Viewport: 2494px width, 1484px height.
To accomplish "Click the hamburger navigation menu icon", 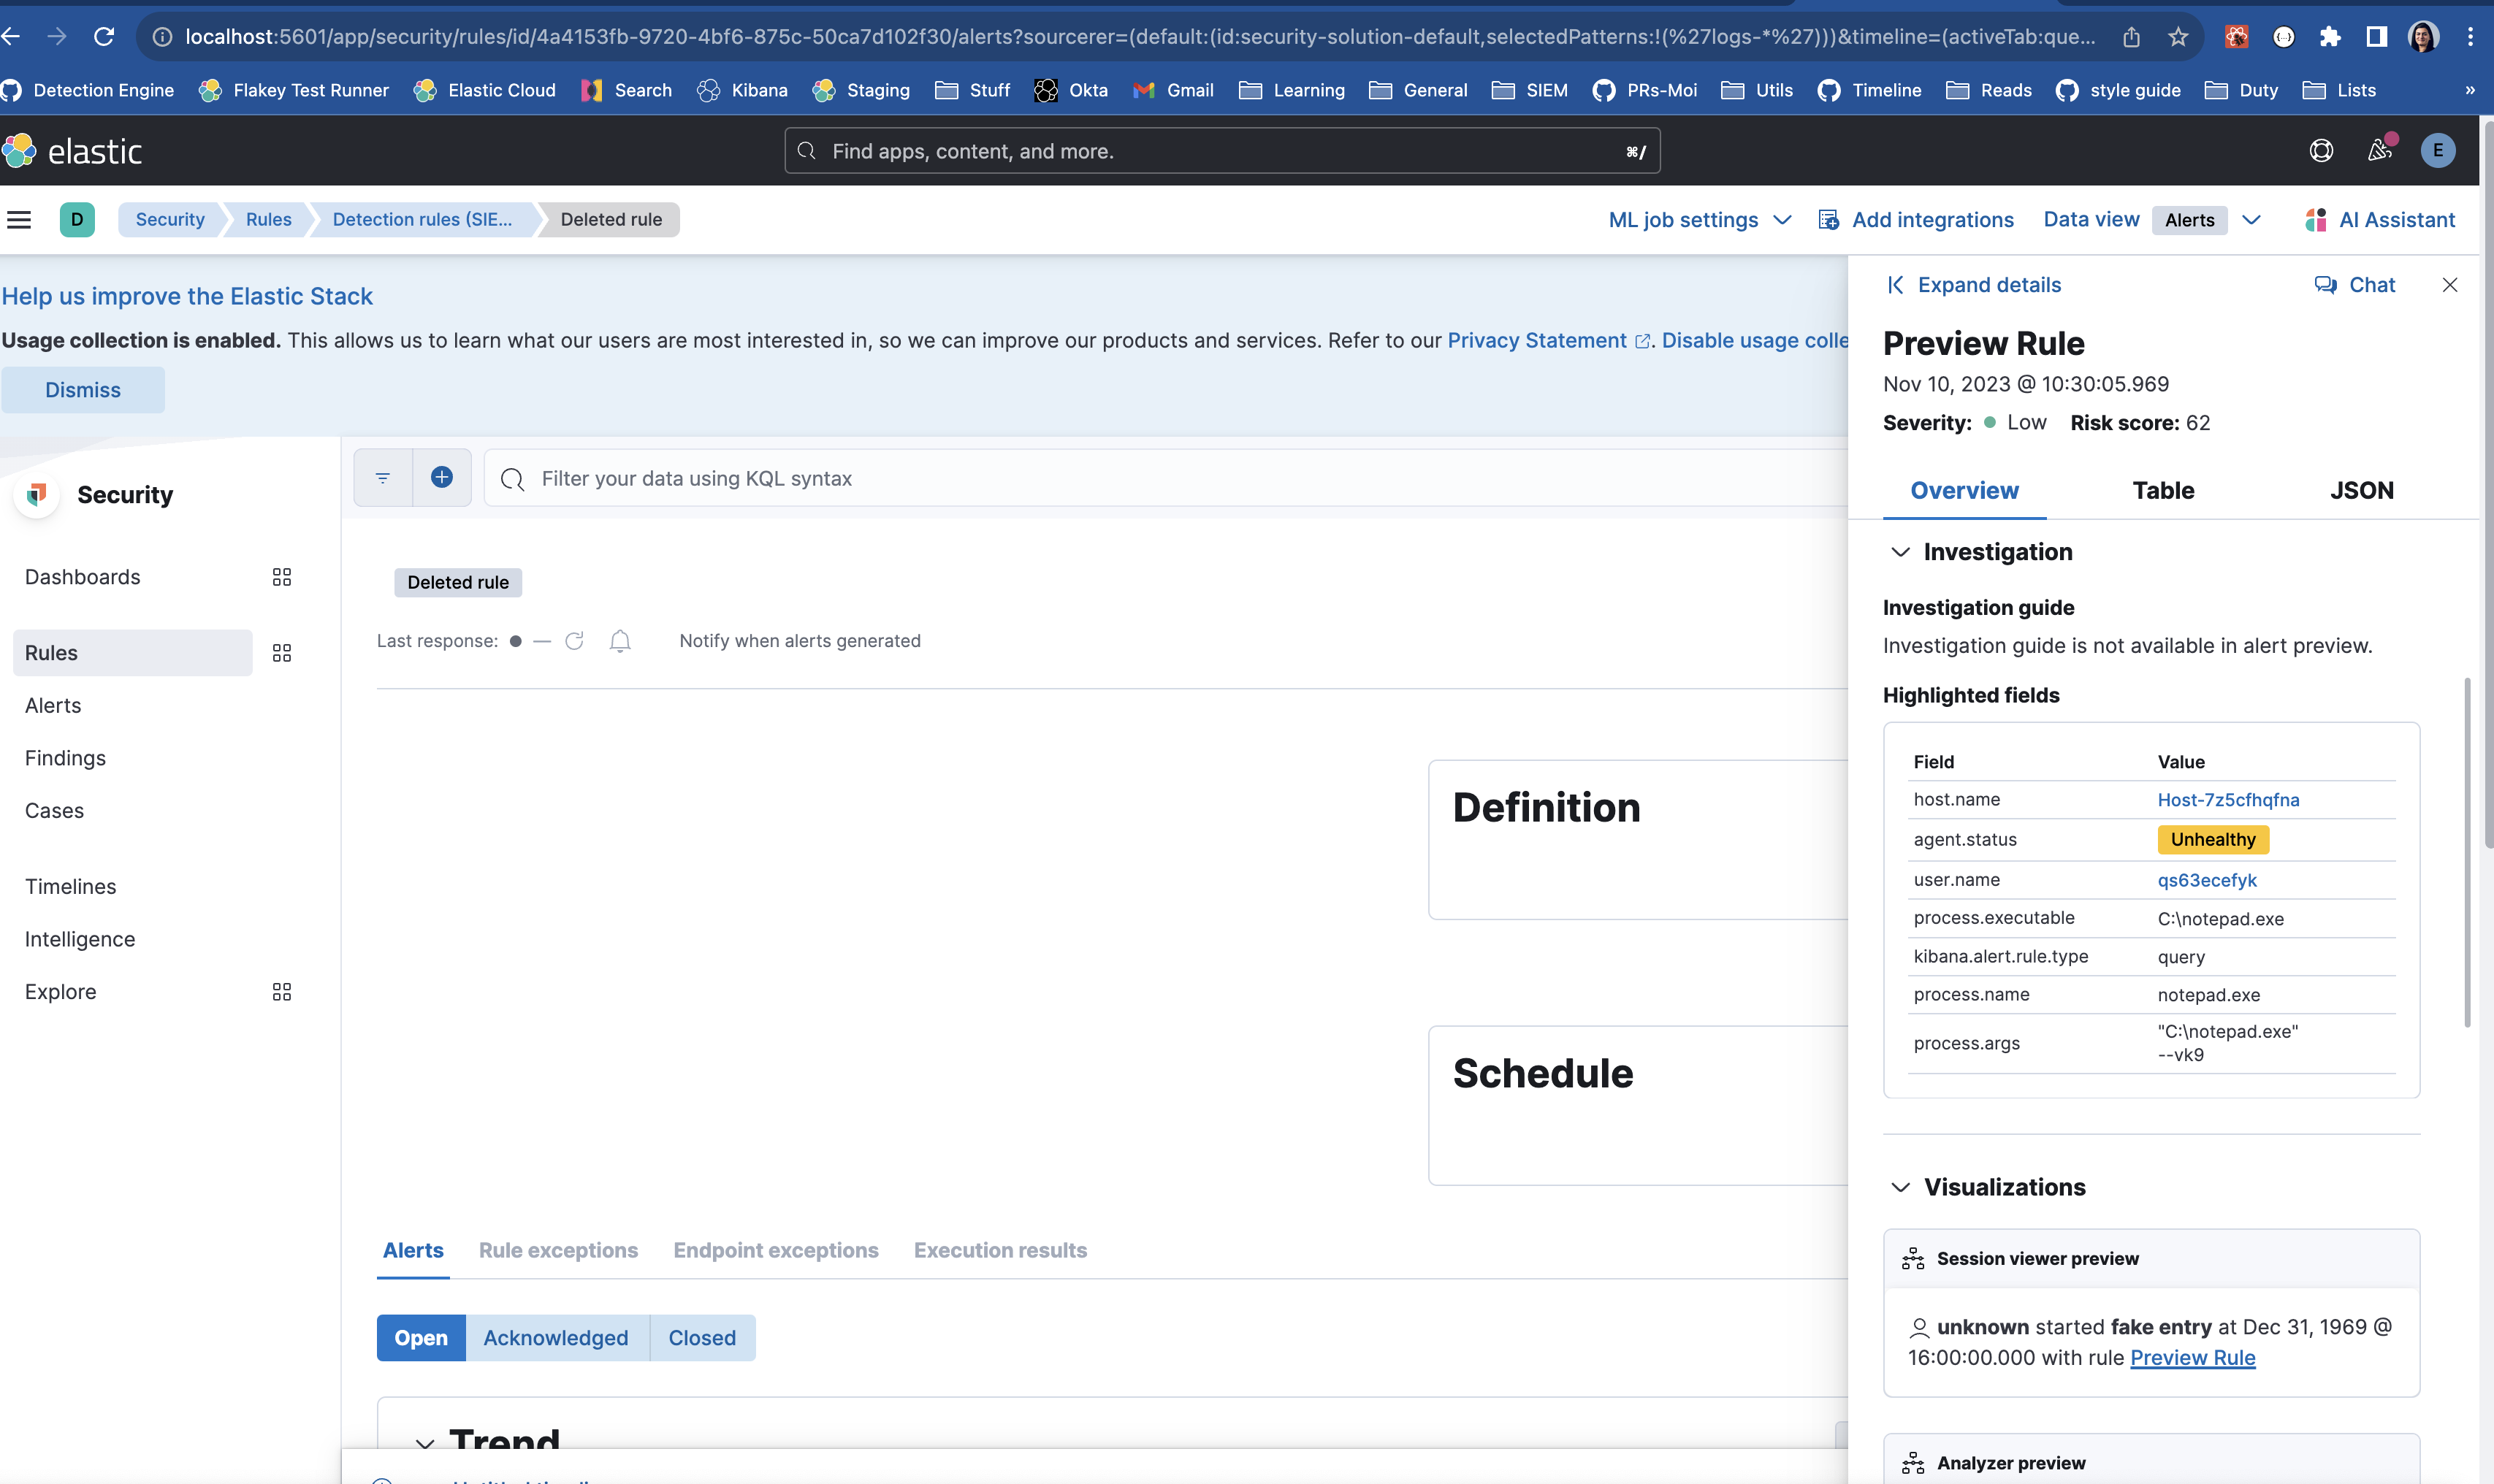I will (19, 219).
